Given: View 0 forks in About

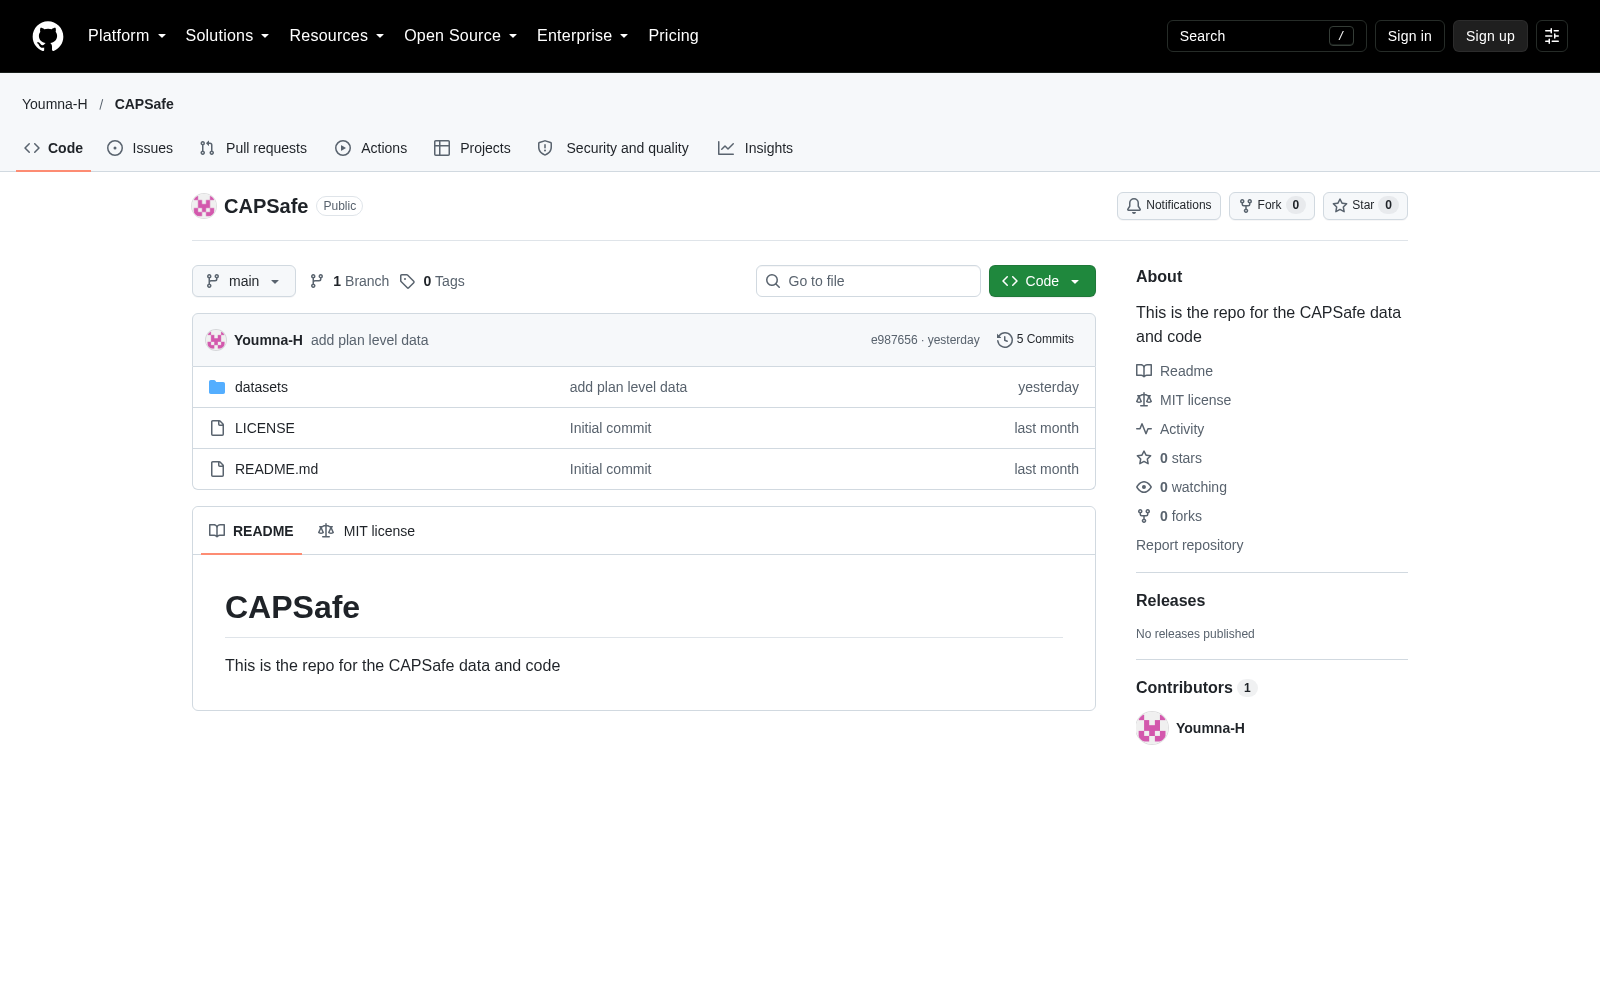Looking at the screenshot, I should (1169, 516).
